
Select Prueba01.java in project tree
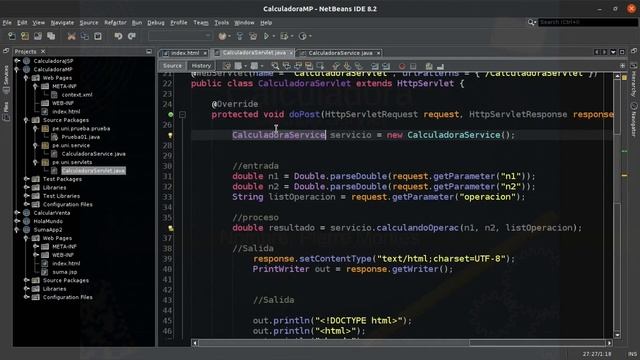pos(80,137)
